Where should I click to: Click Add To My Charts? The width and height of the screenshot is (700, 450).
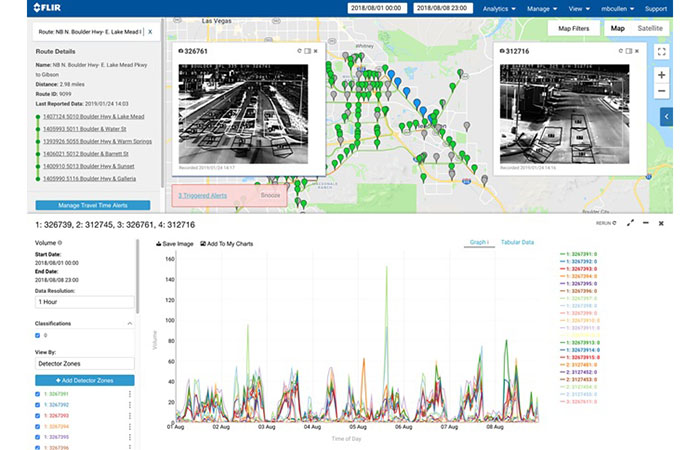227,244
